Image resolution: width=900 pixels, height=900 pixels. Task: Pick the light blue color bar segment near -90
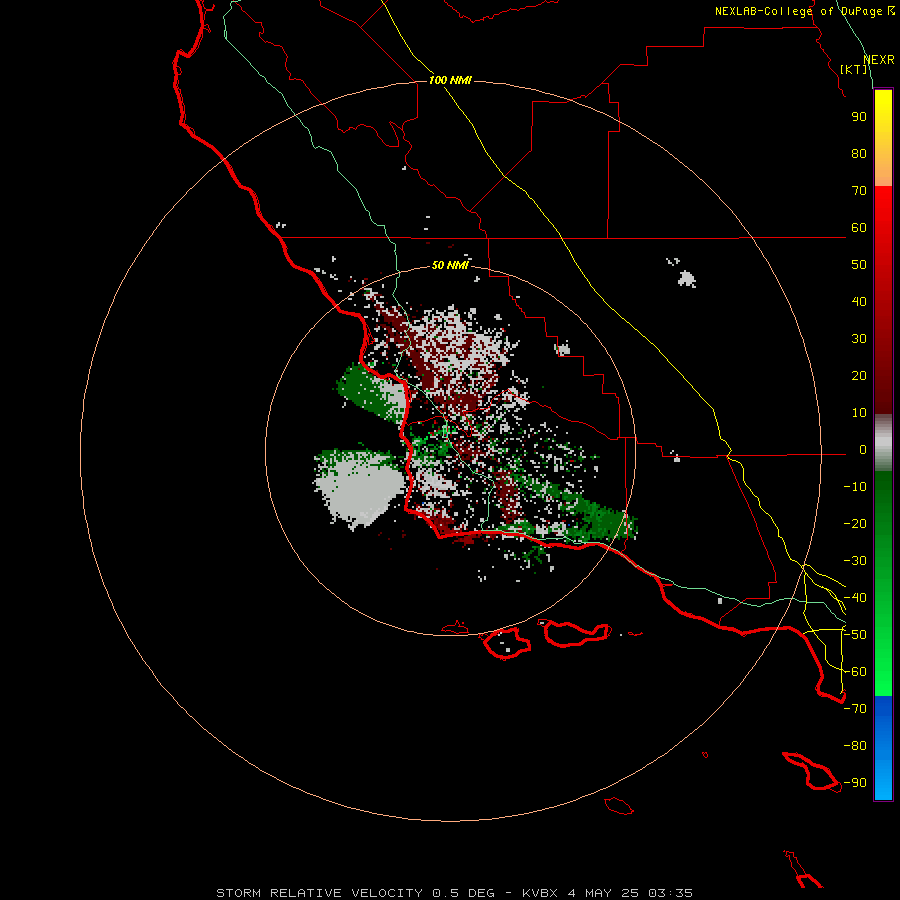pos(883,783)
